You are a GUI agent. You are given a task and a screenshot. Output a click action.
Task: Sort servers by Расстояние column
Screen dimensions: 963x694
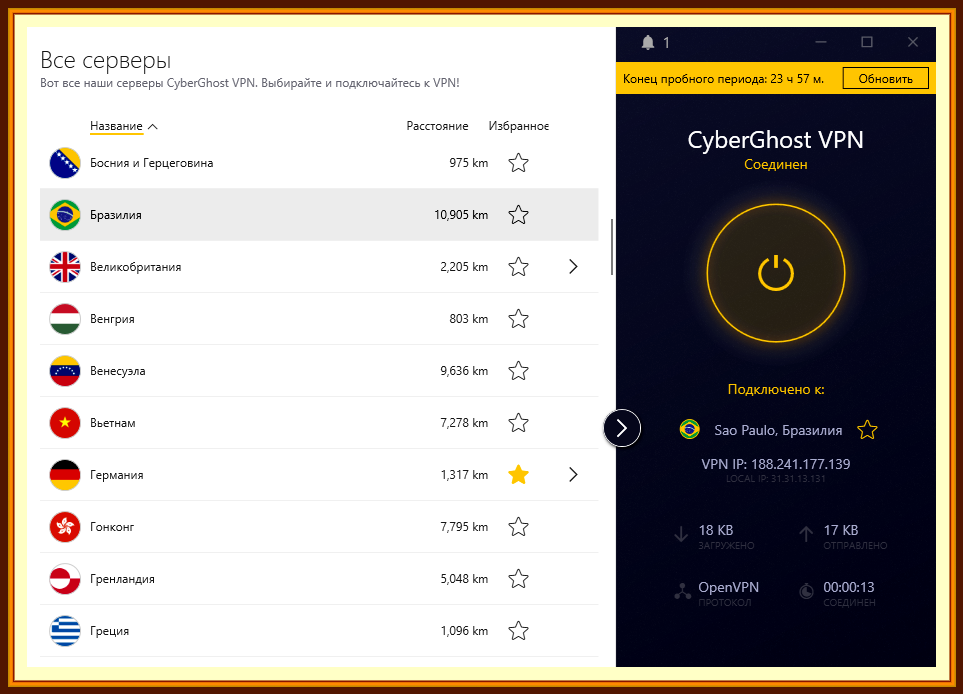pos(437,126)
